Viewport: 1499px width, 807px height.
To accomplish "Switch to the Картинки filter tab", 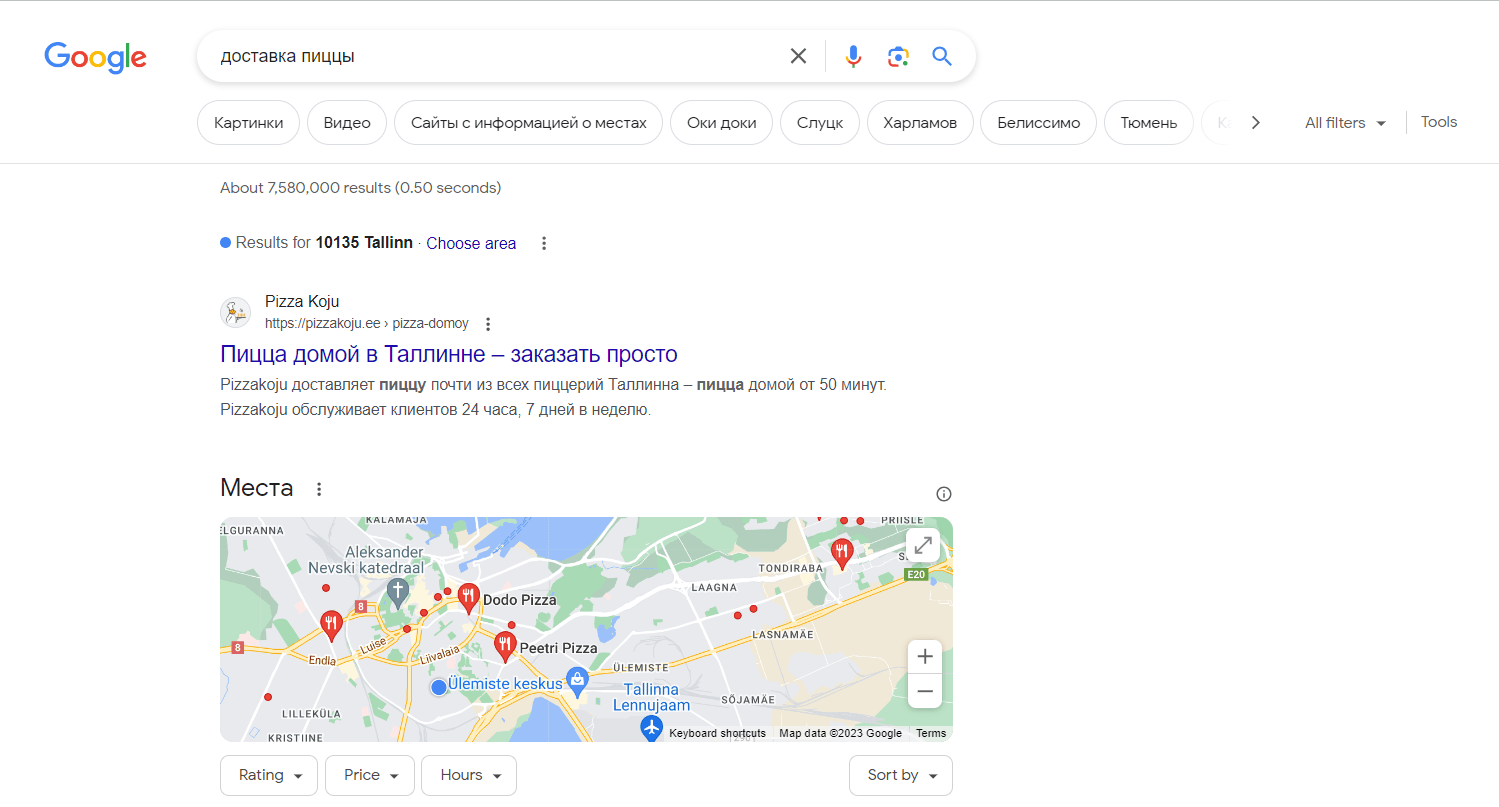I will [248, 123].
